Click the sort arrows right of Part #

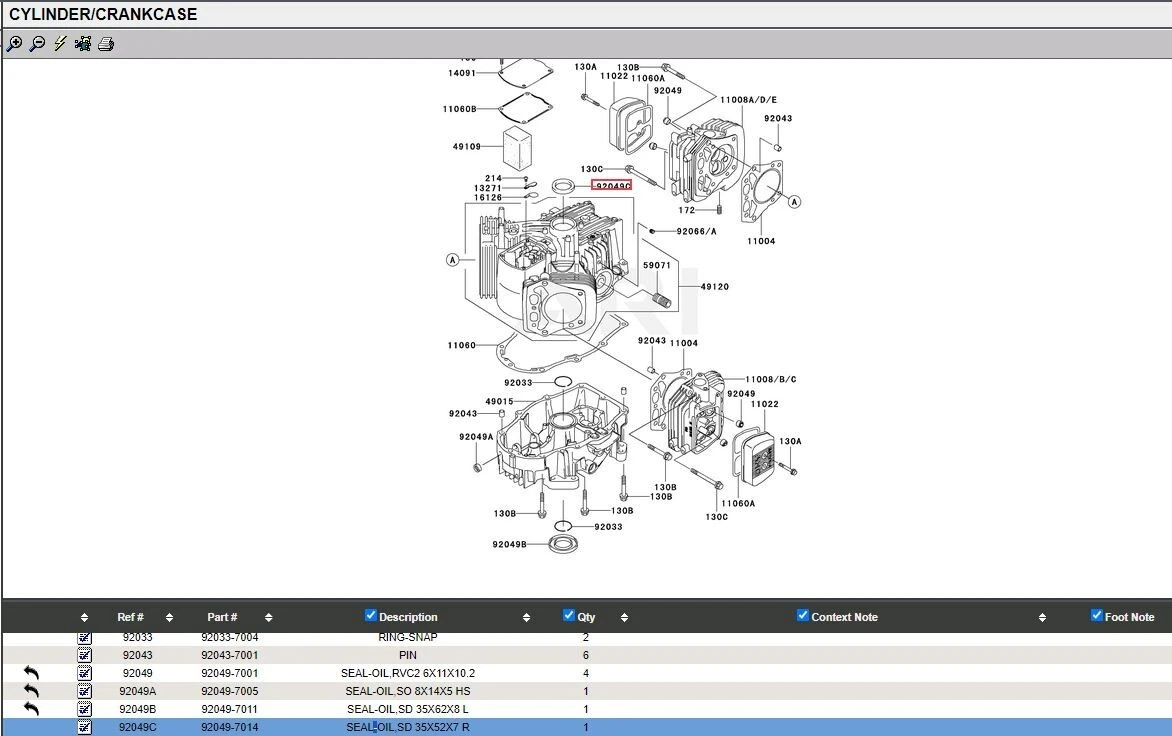click(x=268, y=618)
